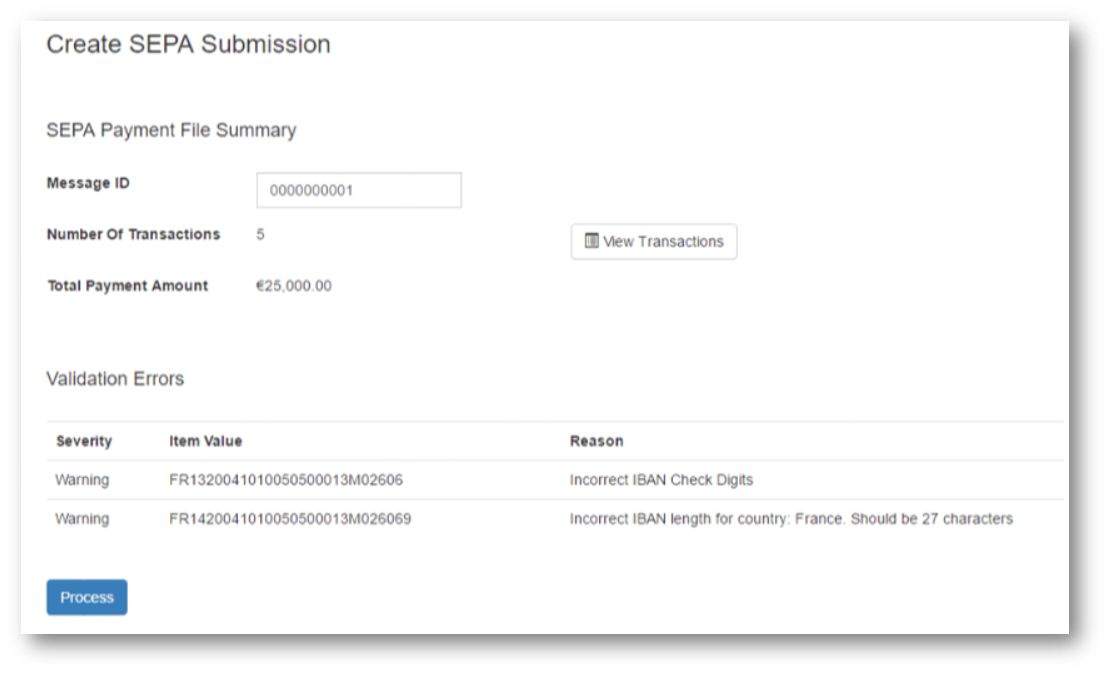The height and width of the screenshot is (676, 1111).
Task: Click the Process button
Action: point(87,597)
